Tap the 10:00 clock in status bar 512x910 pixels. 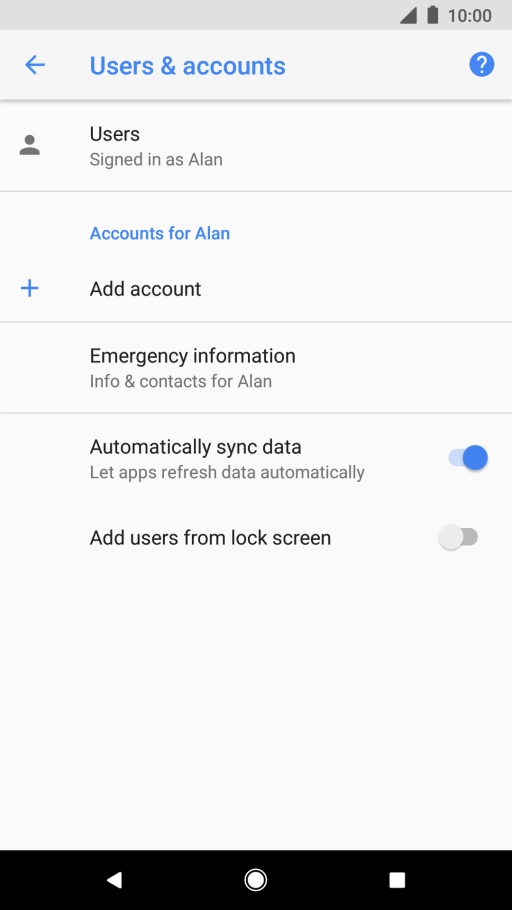click(470, 16)
